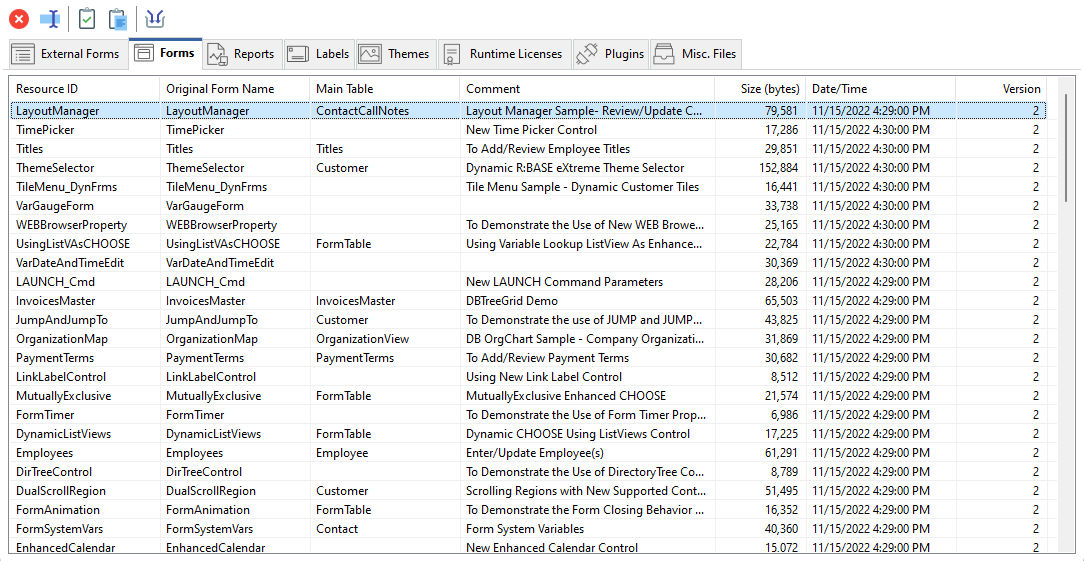Click the Contact main table cell
The width and height of the screenshot is (1084, 561).
pyautogui.click(x=337, y=529)
